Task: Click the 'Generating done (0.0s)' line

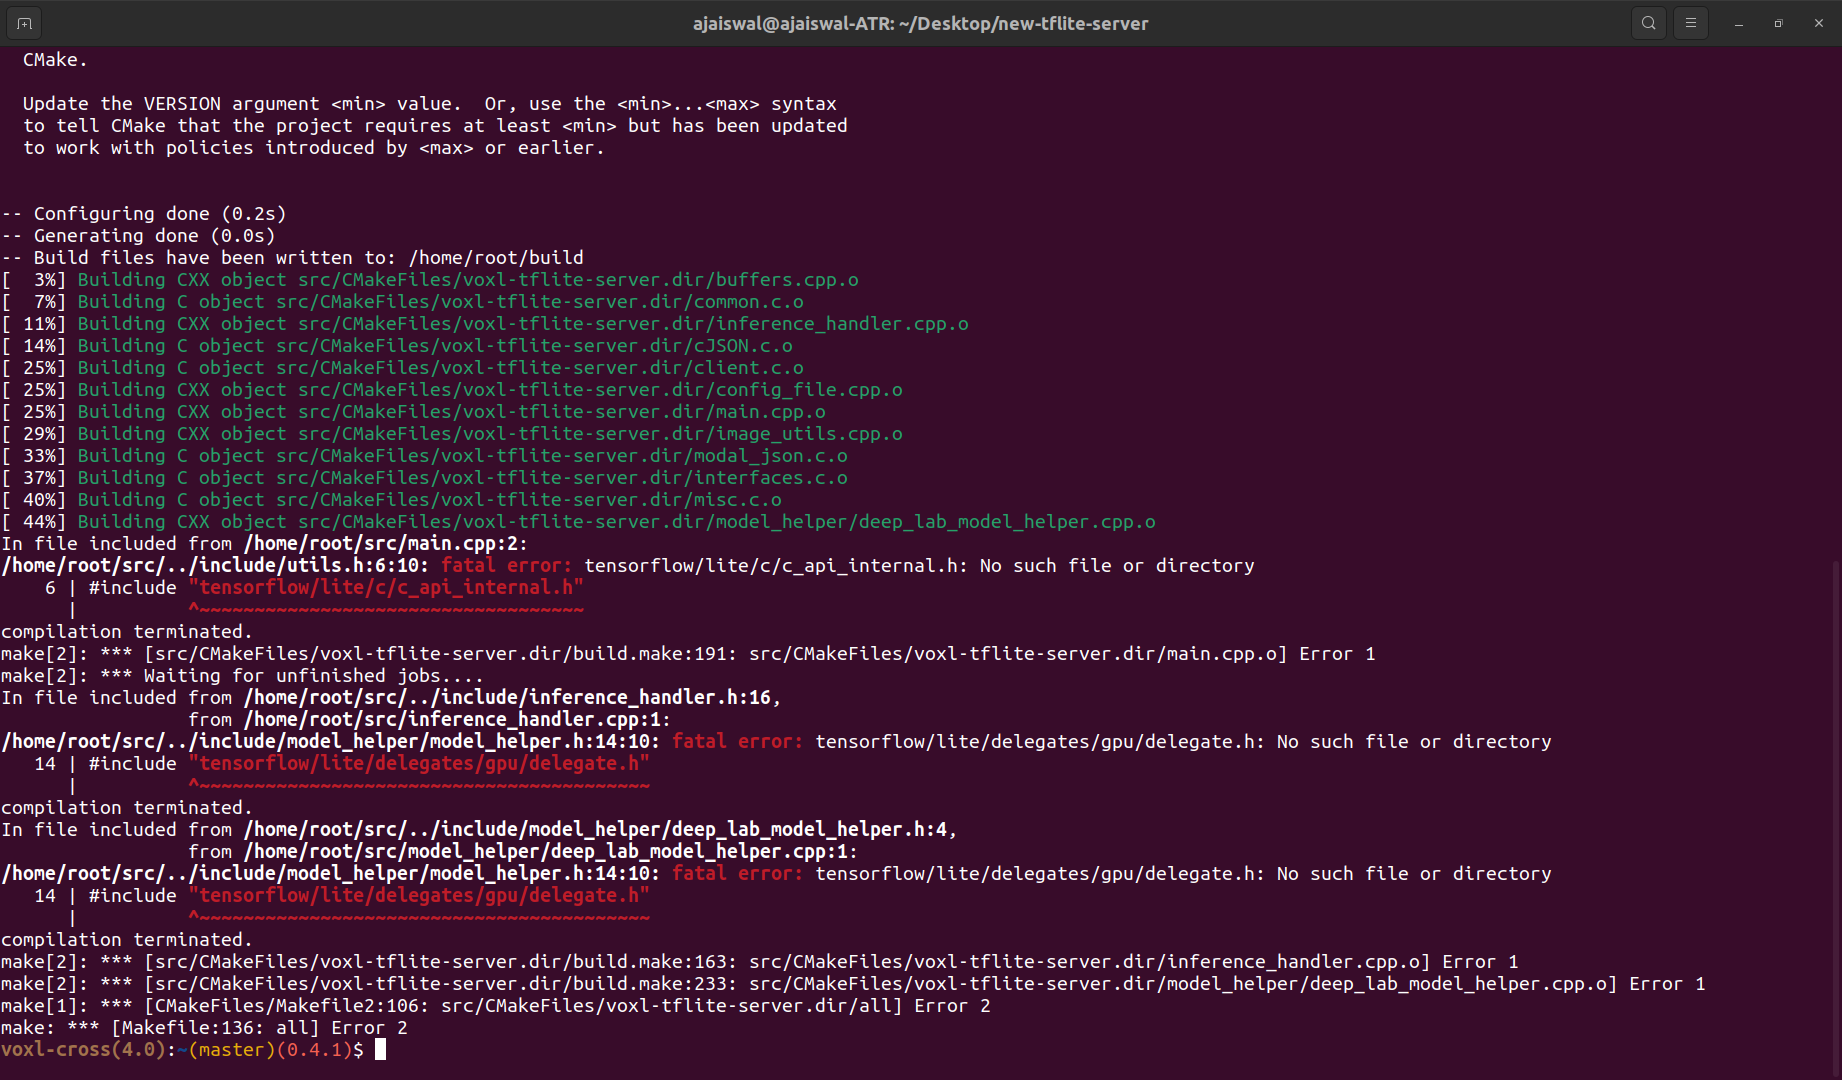Action: tap(139, 236)
